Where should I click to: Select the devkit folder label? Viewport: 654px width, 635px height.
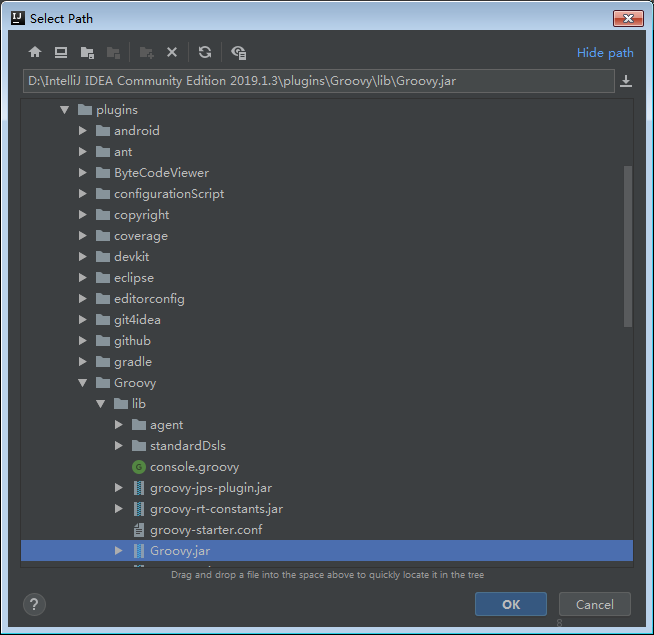131,257
